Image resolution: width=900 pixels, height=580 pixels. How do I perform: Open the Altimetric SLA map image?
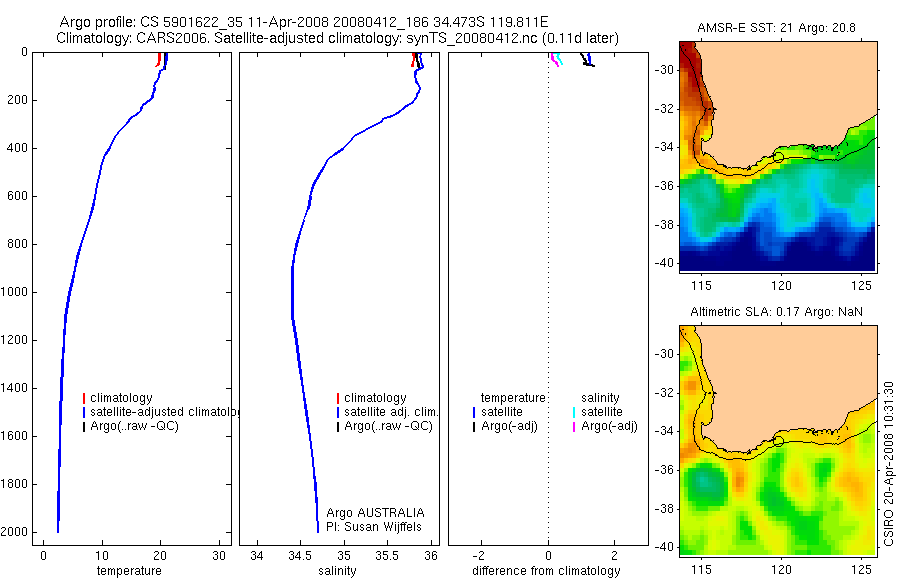pyautogui.click(x=778, y=440)
